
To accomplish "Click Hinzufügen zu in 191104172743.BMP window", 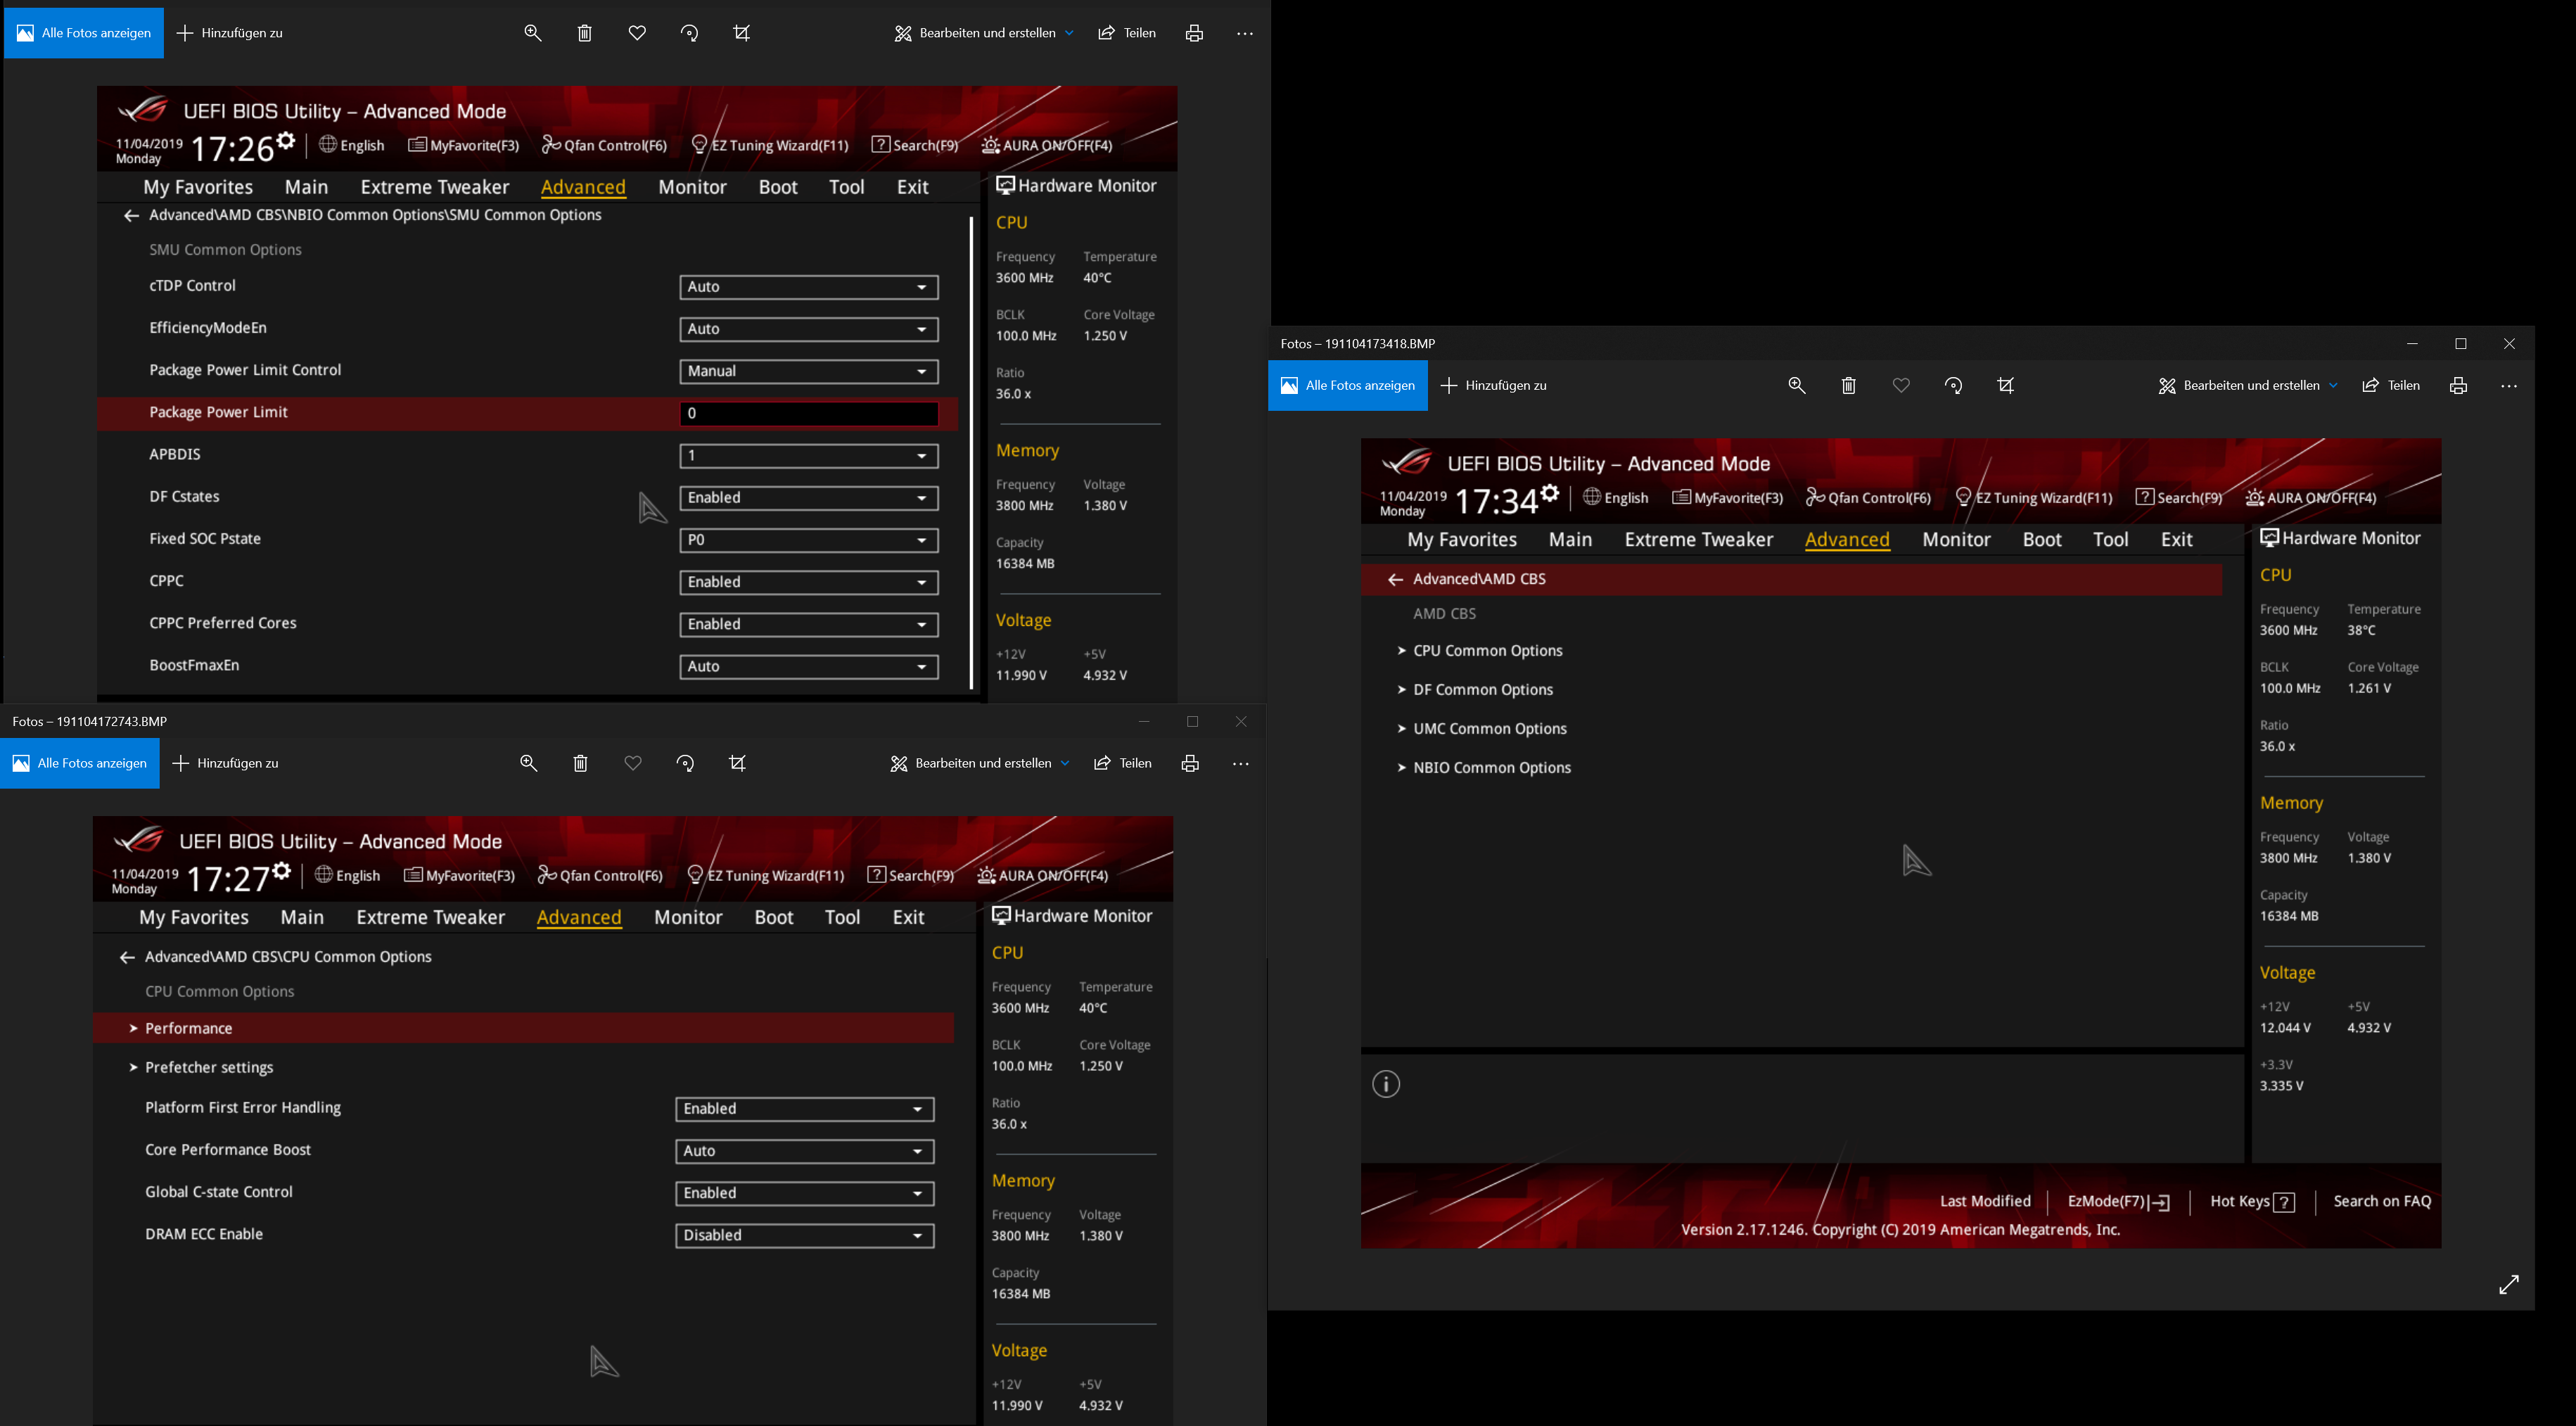I will (226, 763).
